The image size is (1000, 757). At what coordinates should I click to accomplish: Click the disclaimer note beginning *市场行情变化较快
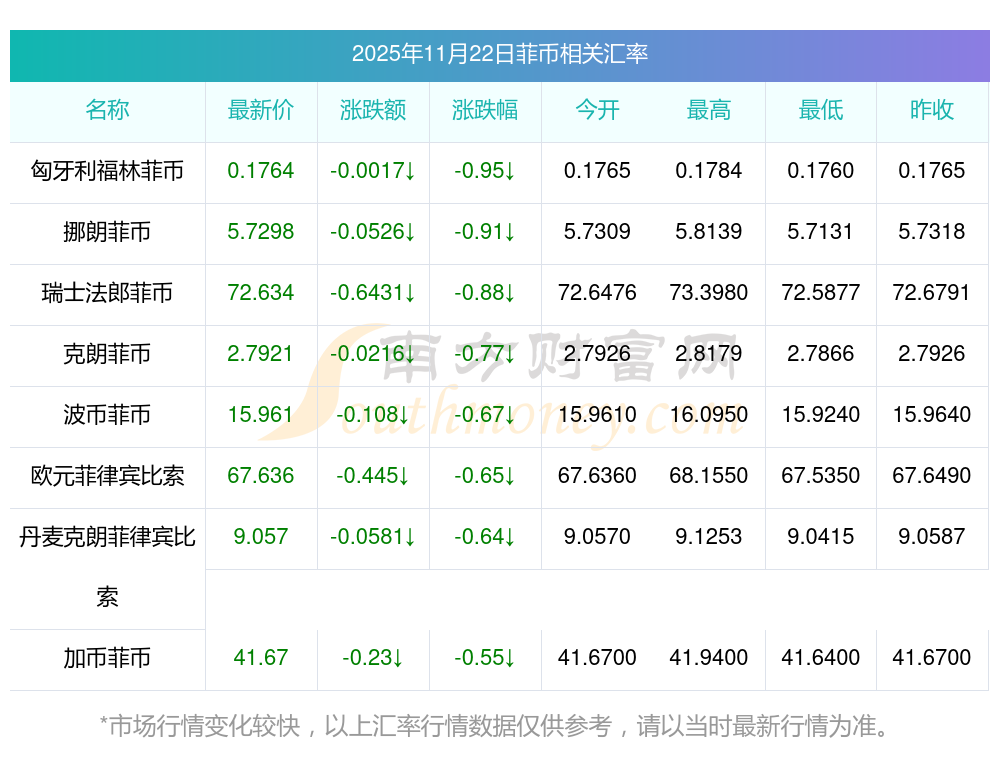(x=495, y=726)
